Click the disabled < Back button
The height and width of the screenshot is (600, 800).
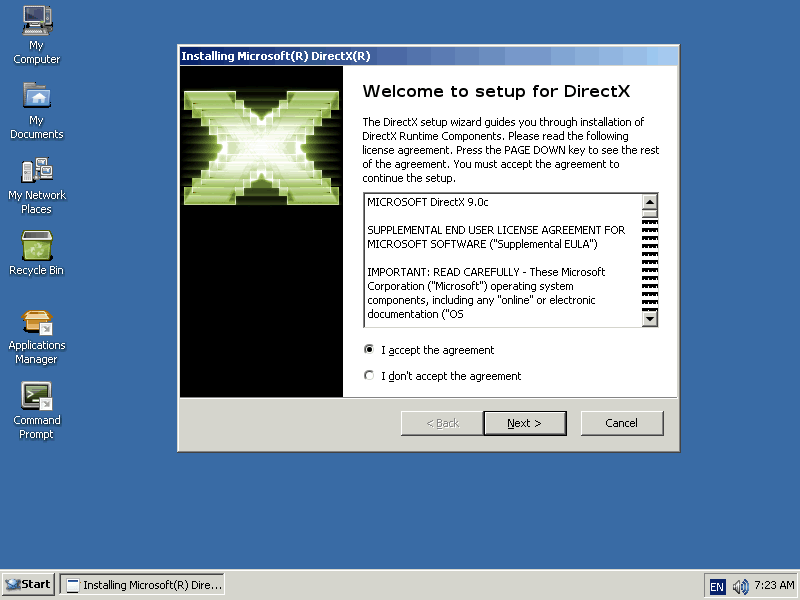(442, 423)
